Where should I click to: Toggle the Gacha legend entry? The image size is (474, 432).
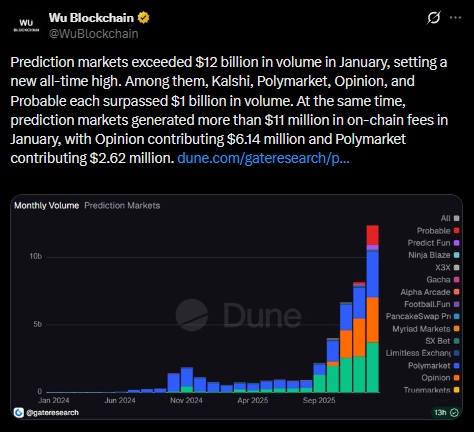point(443,280)
